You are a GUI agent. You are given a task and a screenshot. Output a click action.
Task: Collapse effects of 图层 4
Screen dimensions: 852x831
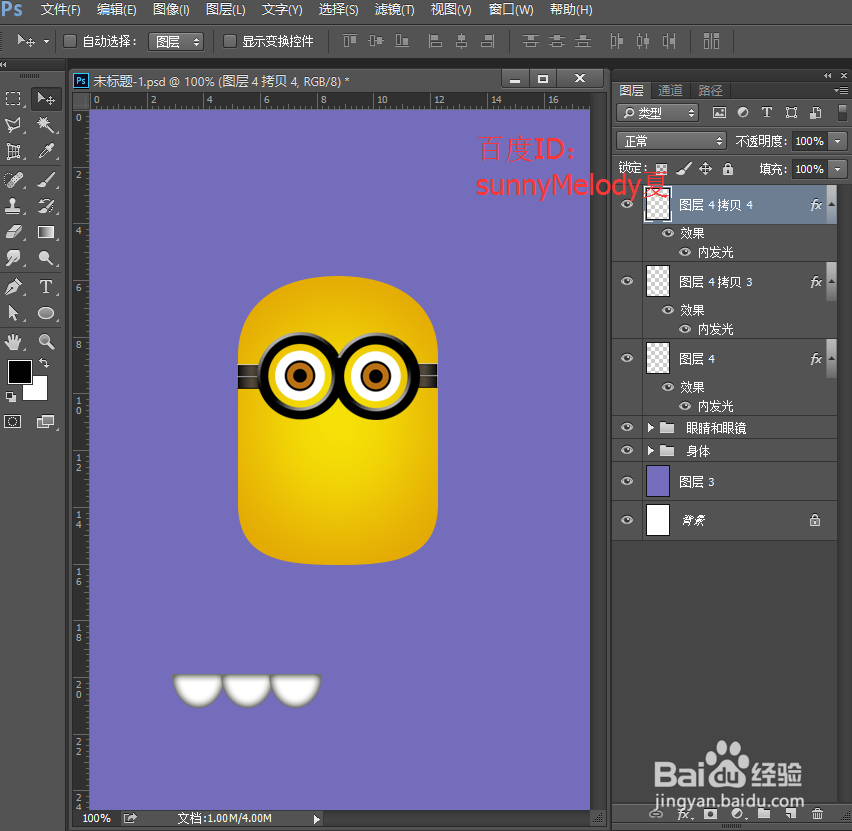(x=831, y=358)
